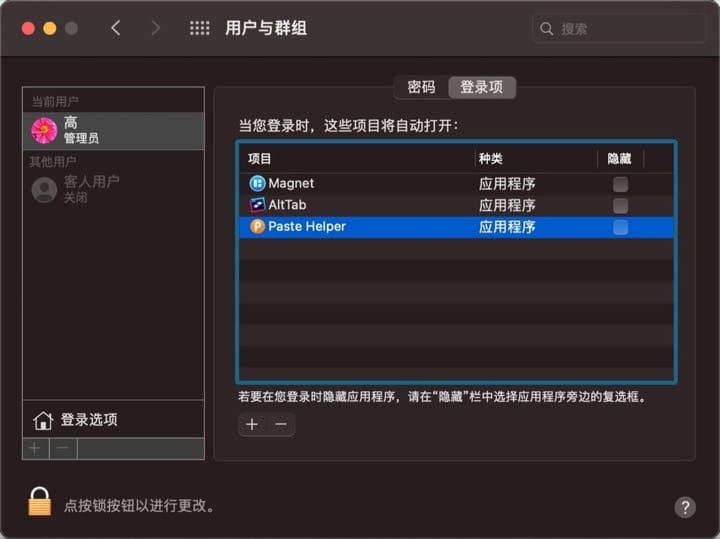Close the window with red button
Image resolution: width=720 pixels, height=539 pixels.
coord(28,28)
